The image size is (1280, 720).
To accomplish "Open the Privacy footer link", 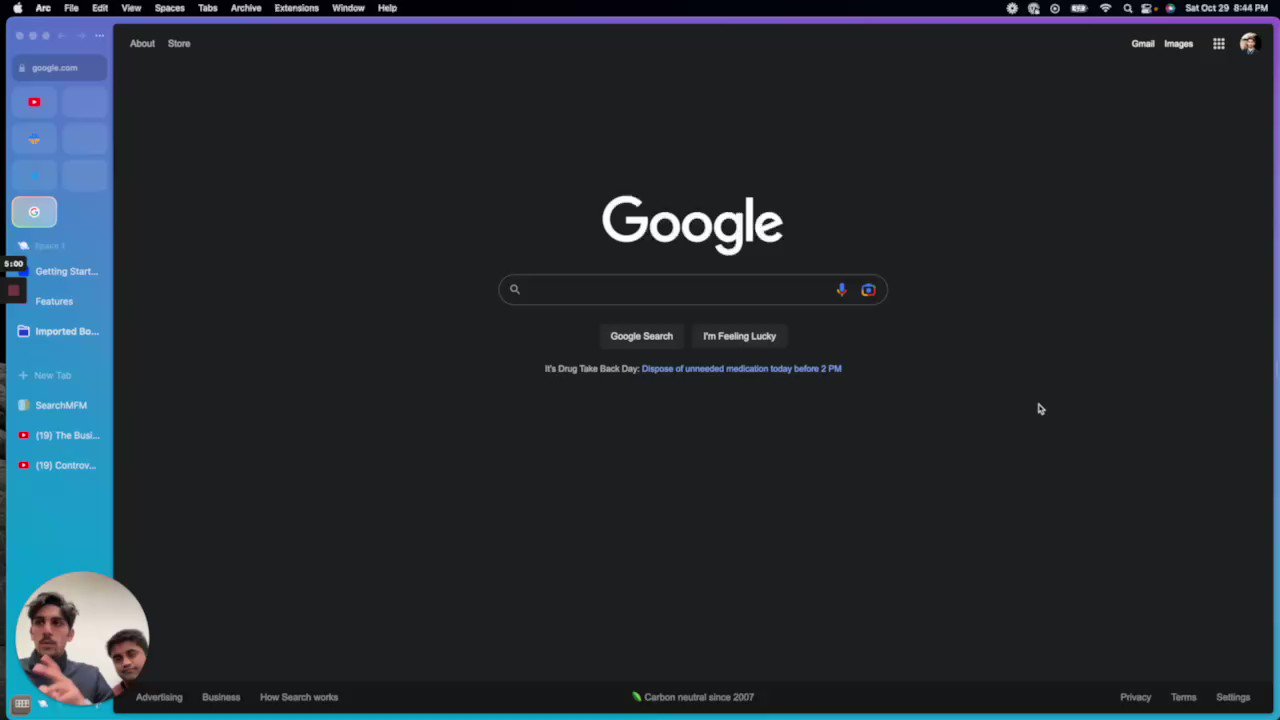I will coord(1135,697).
